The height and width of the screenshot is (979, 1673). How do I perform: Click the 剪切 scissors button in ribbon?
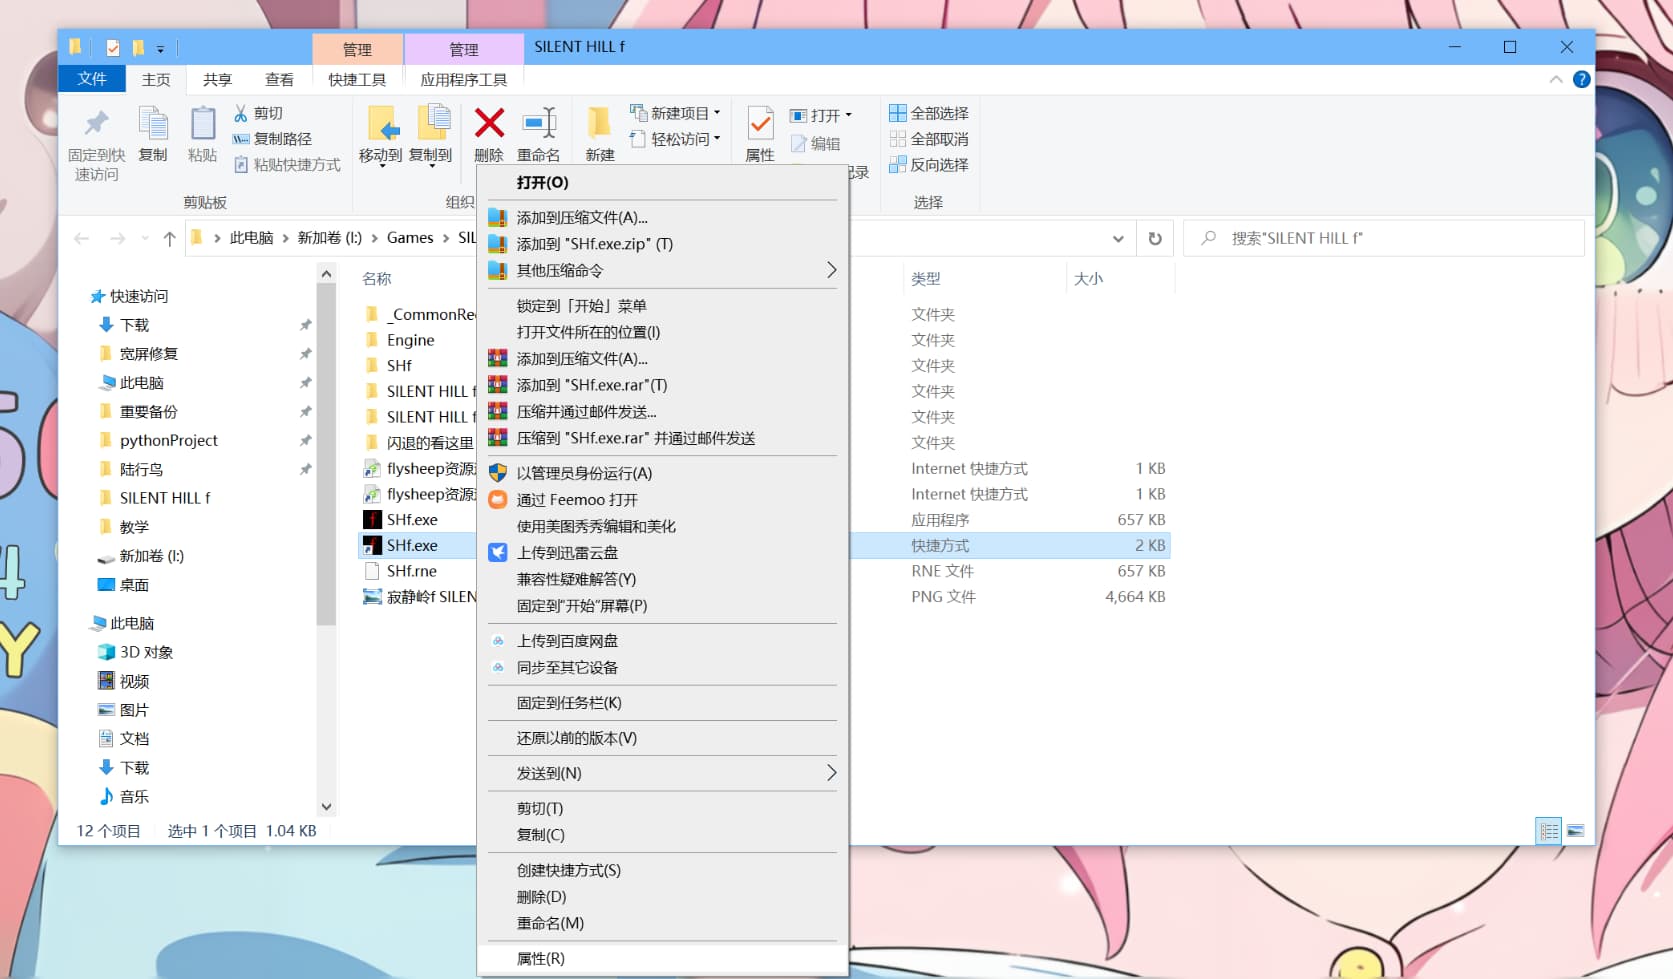(x=259, y=113)
